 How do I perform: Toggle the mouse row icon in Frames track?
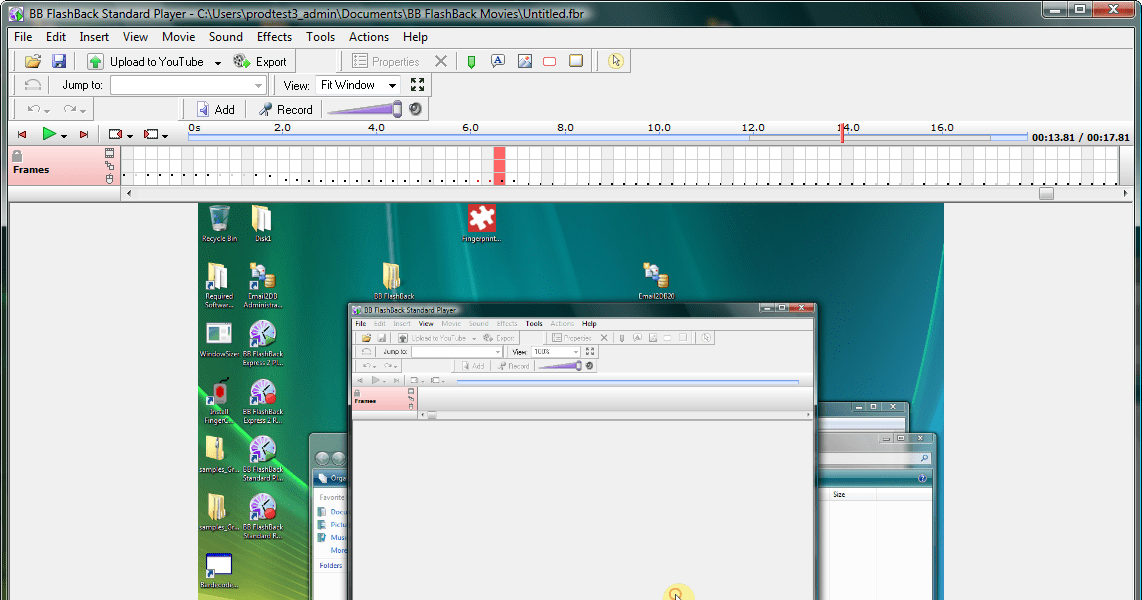pyautogui.click(x=110, y=179)
